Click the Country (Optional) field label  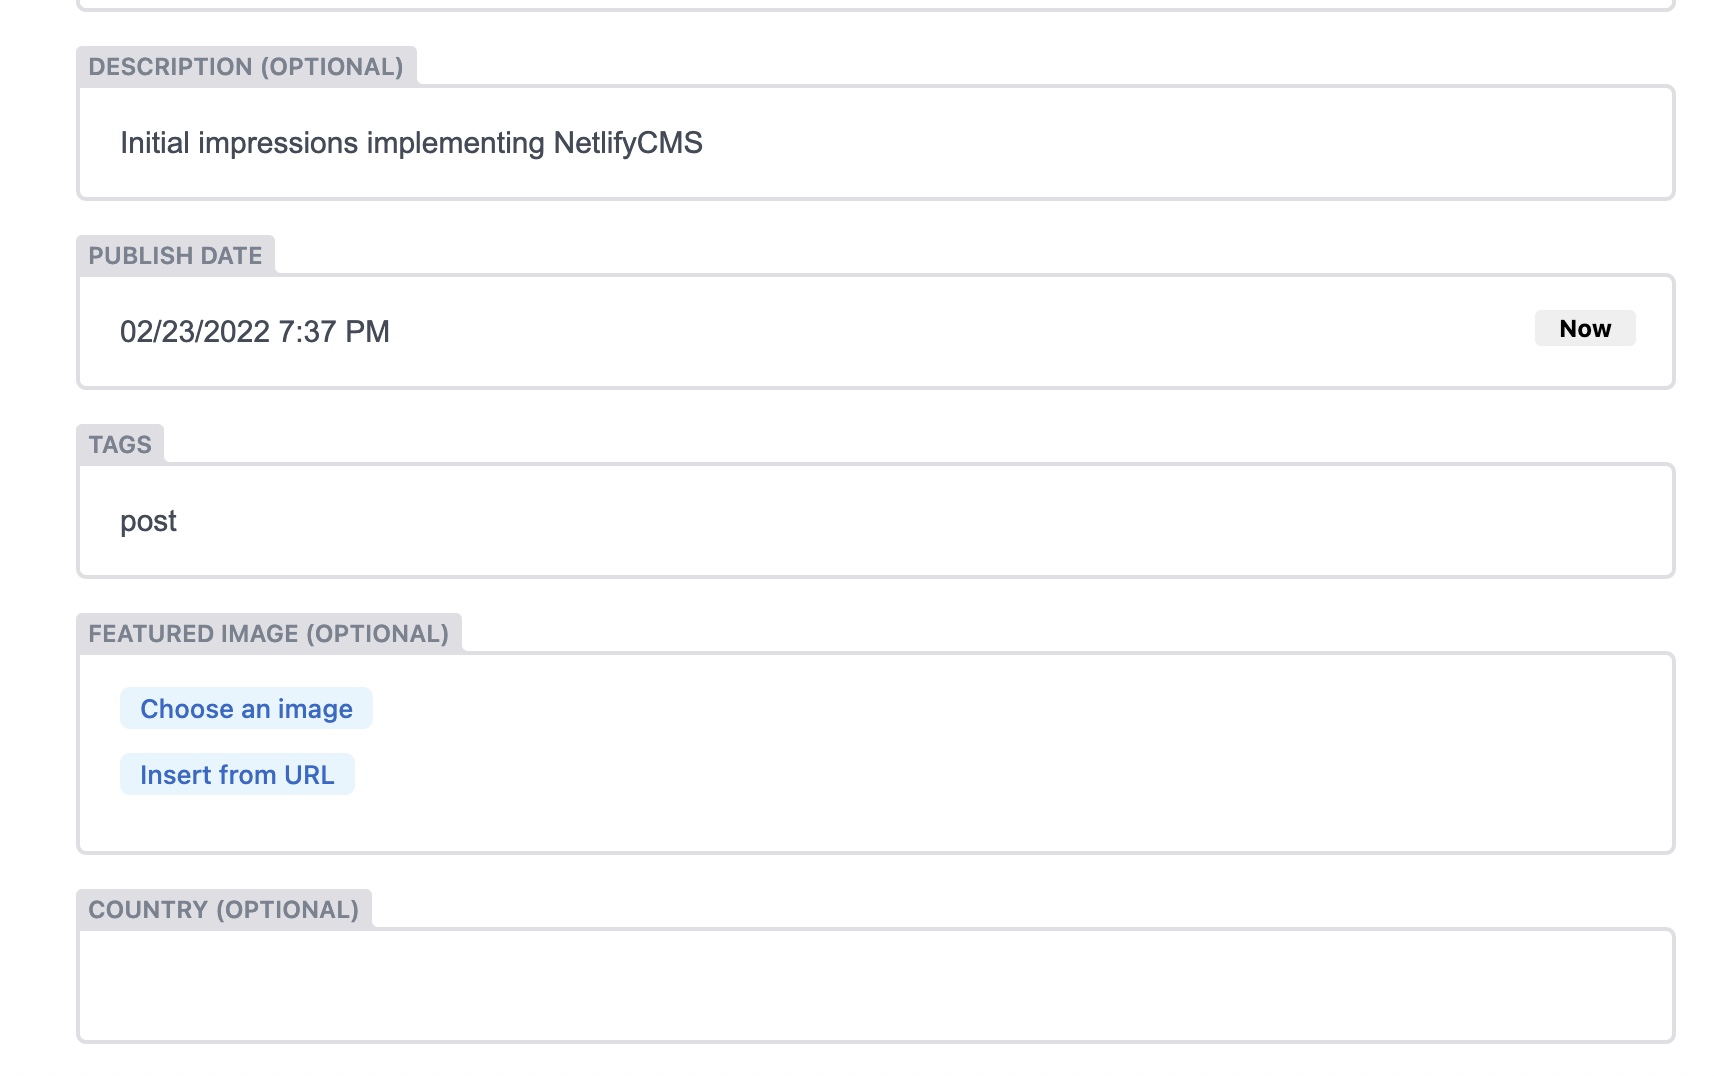223,910
